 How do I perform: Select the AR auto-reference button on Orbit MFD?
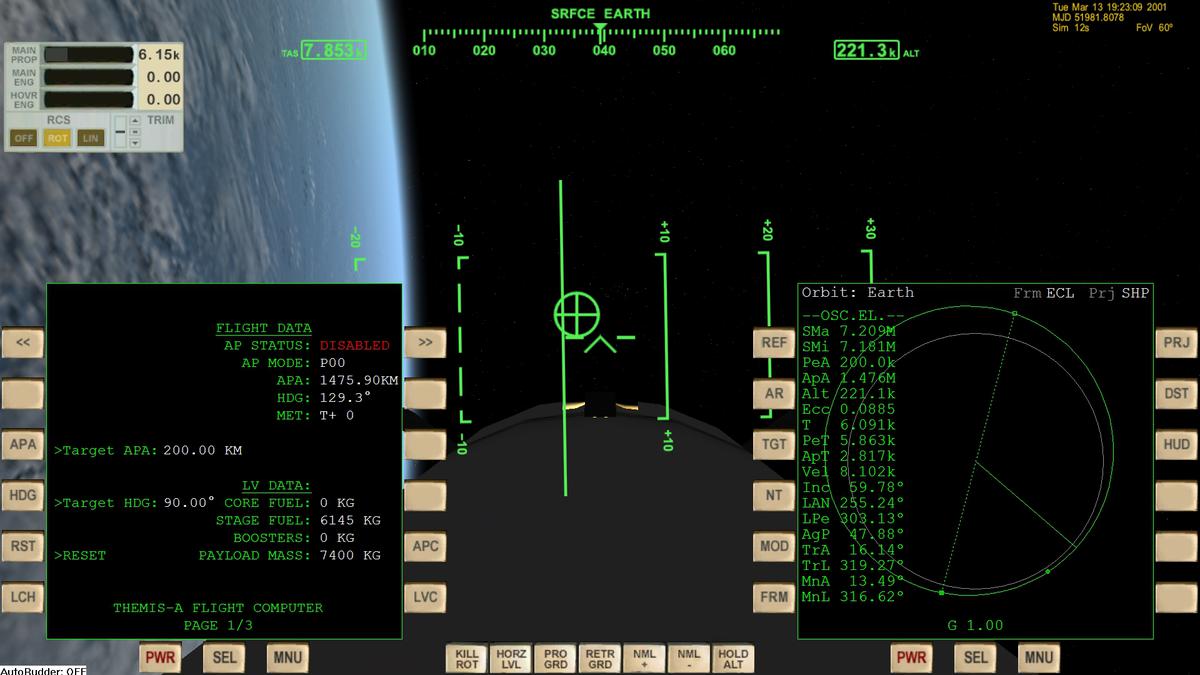tap(774, 393)
